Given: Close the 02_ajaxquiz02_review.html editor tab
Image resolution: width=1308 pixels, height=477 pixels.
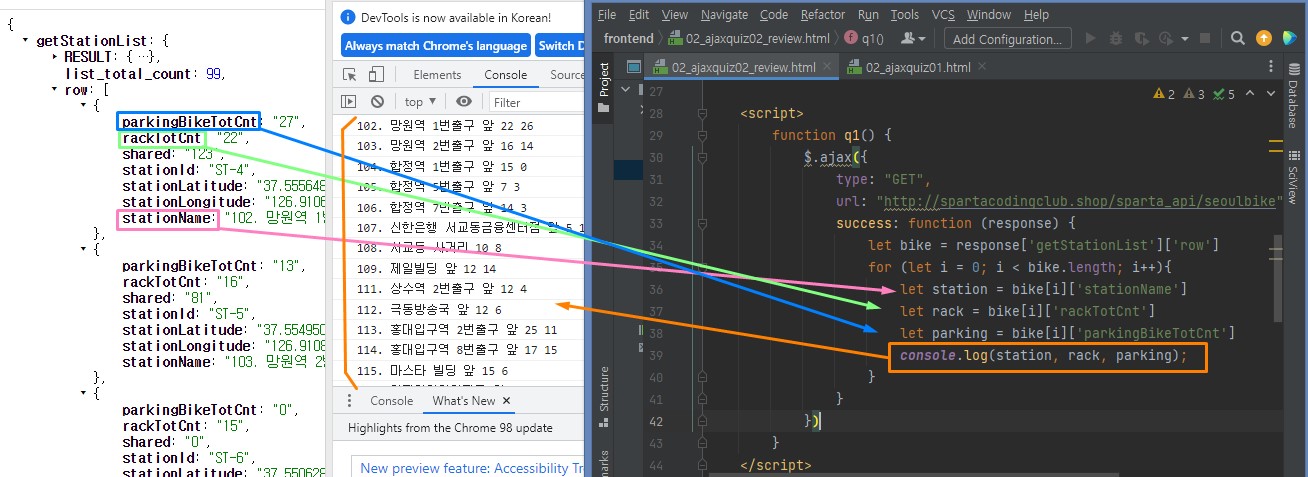Looking at the screenshot, I should click(825, 67).
